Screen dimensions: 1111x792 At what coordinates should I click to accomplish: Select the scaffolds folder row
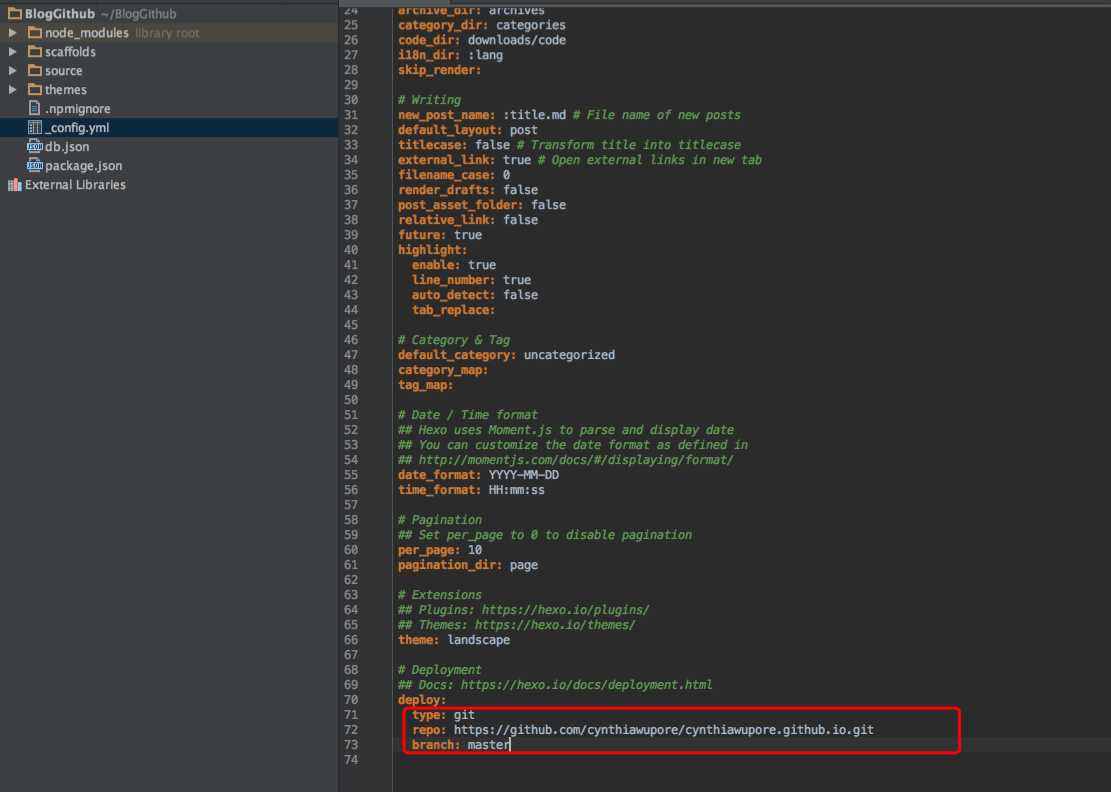click(169, 52)
